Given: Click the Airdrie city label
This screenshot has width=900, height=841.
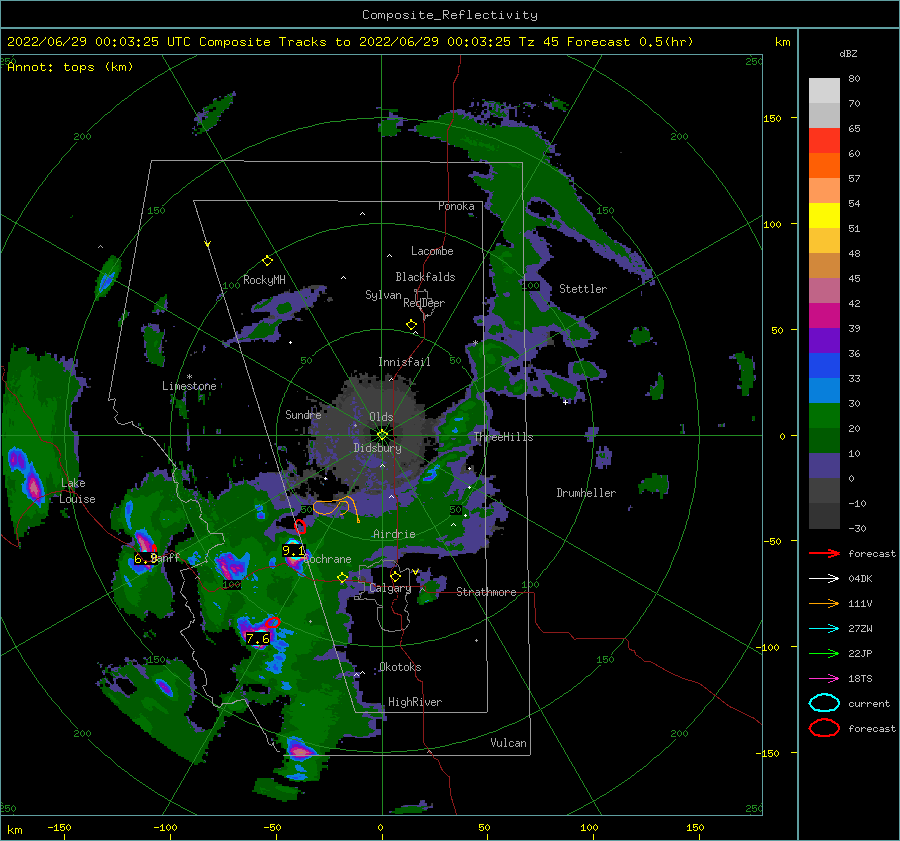Looking at the screenshot, I should 394,534.
